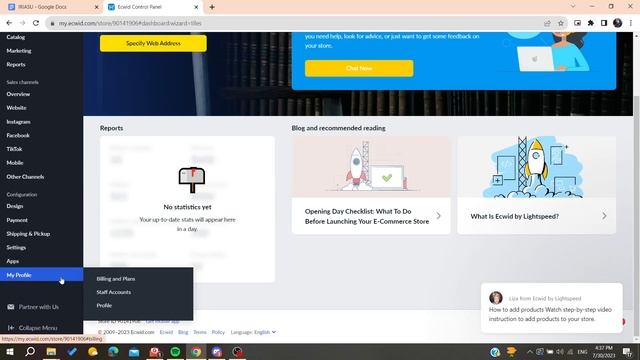
Task: Open Windows Start menu
Action: 10,351
